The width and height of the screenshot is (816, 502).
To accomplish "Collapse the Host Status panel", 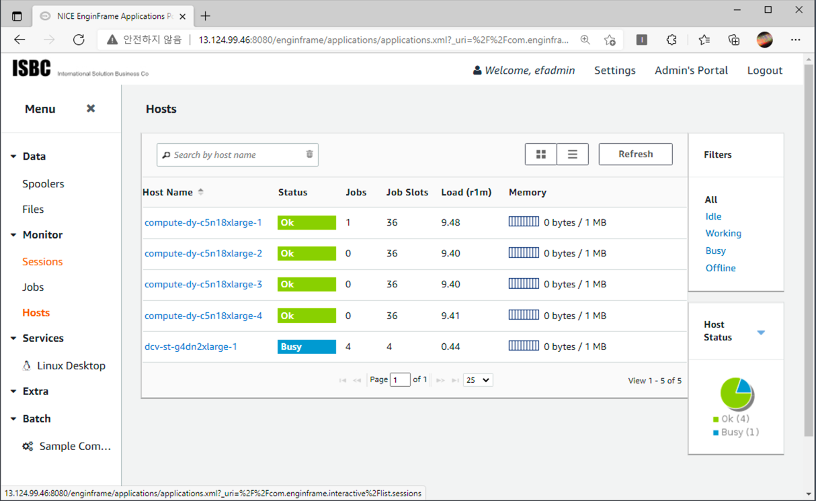I will coord(761,332).
